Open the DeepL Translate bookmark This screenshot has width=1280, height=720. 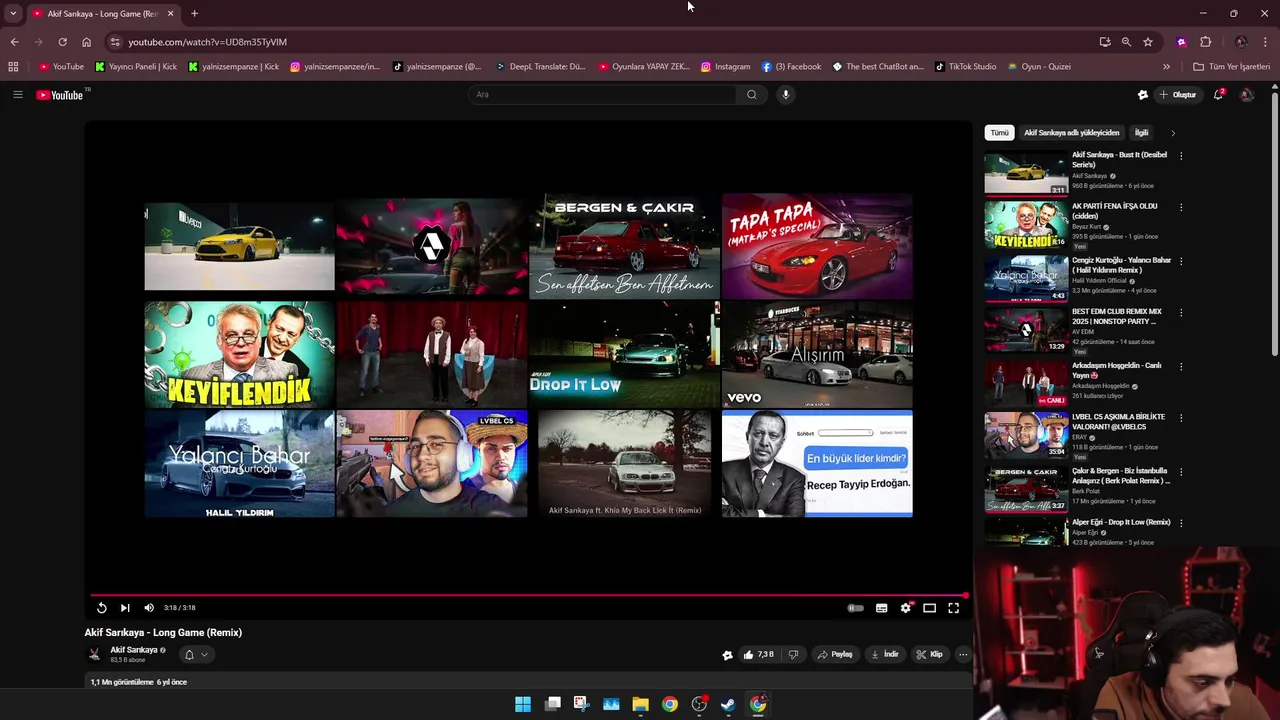pyautogui.click(x=541, y=67)
